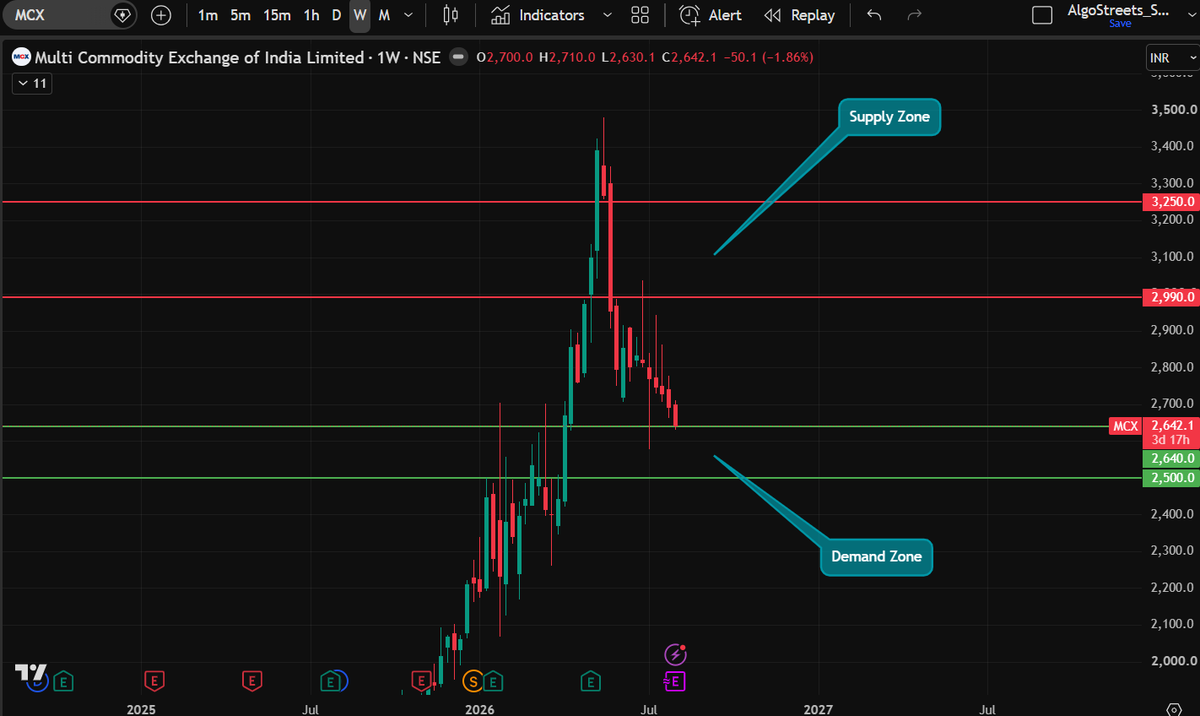Create an Alert
This screenshot has width=1200, height=716.
711,15
